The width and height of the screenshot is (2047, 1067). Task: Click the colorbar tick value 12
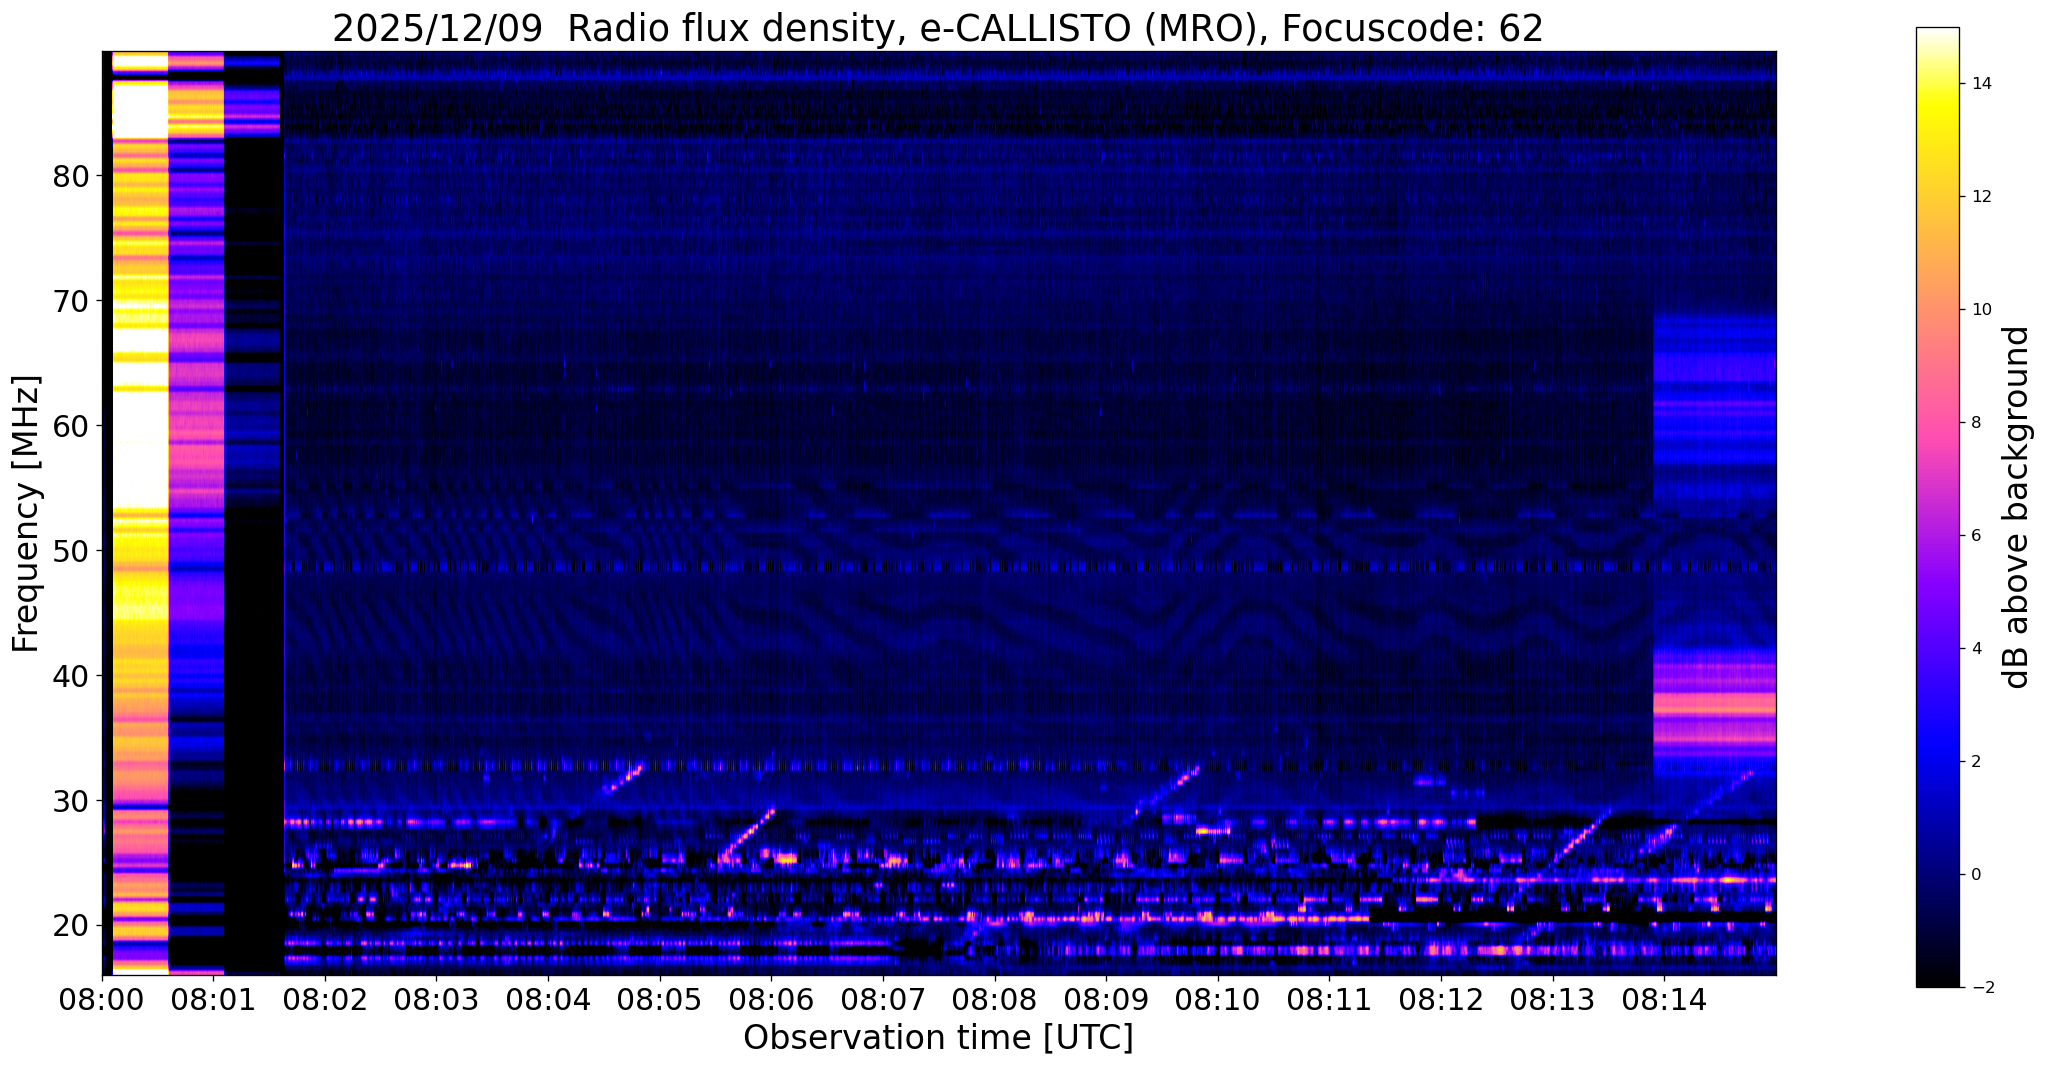1980,197
